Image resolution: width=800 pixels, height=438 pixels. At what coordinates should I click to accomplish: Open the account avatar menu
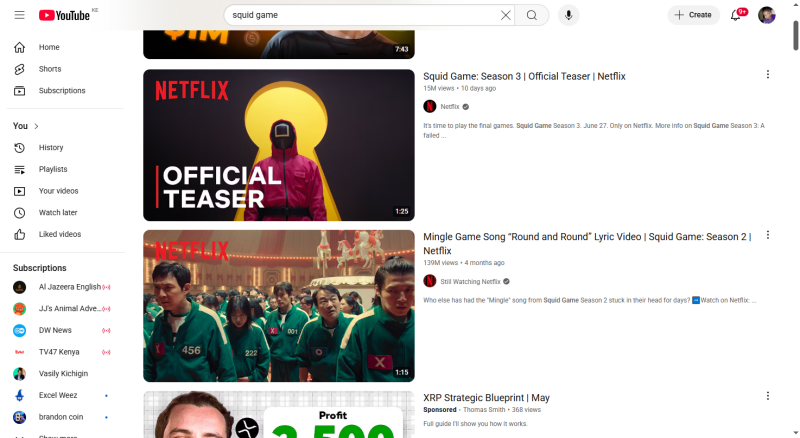tap(766, 15)
